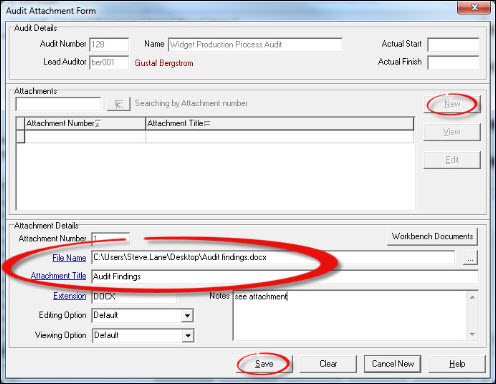The width and height of the screenshot is (496, 384).
Task: Open the Editing Option dropdown
Action: click(x=187, y=315)
